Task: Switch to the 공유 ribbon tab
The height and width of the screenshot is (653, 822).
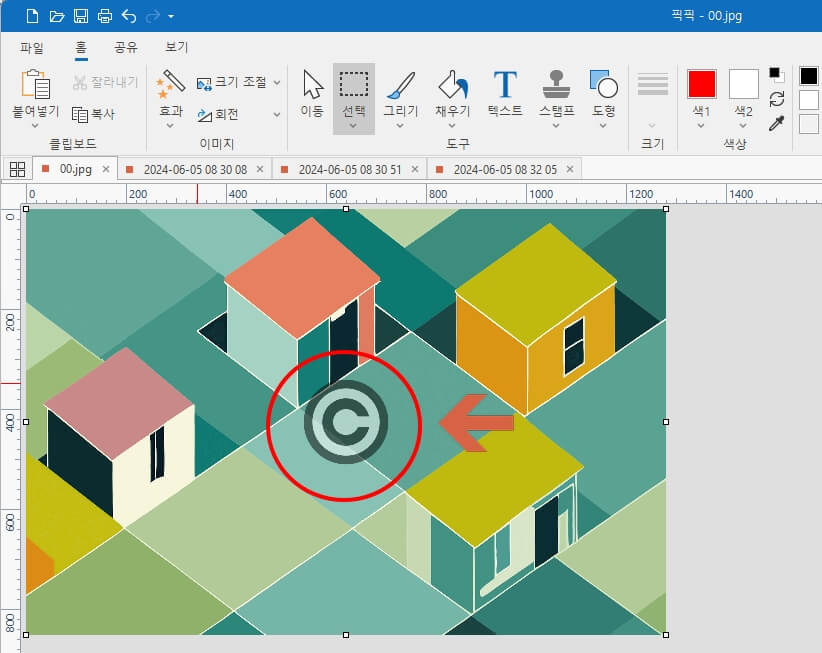Action: pyautogui.click(x=126, y=48)
